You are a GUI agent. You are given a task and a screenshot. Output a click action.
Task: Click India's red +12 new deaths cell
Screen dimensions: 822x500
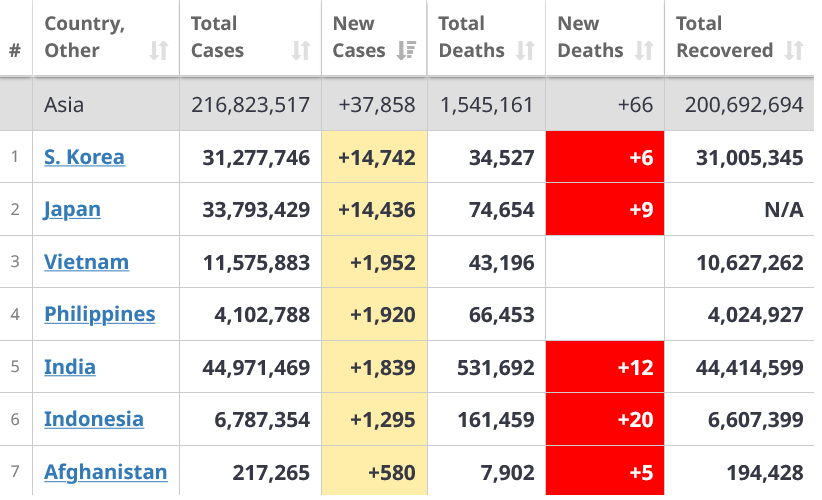pyautogui.click(x=605, y=367)
